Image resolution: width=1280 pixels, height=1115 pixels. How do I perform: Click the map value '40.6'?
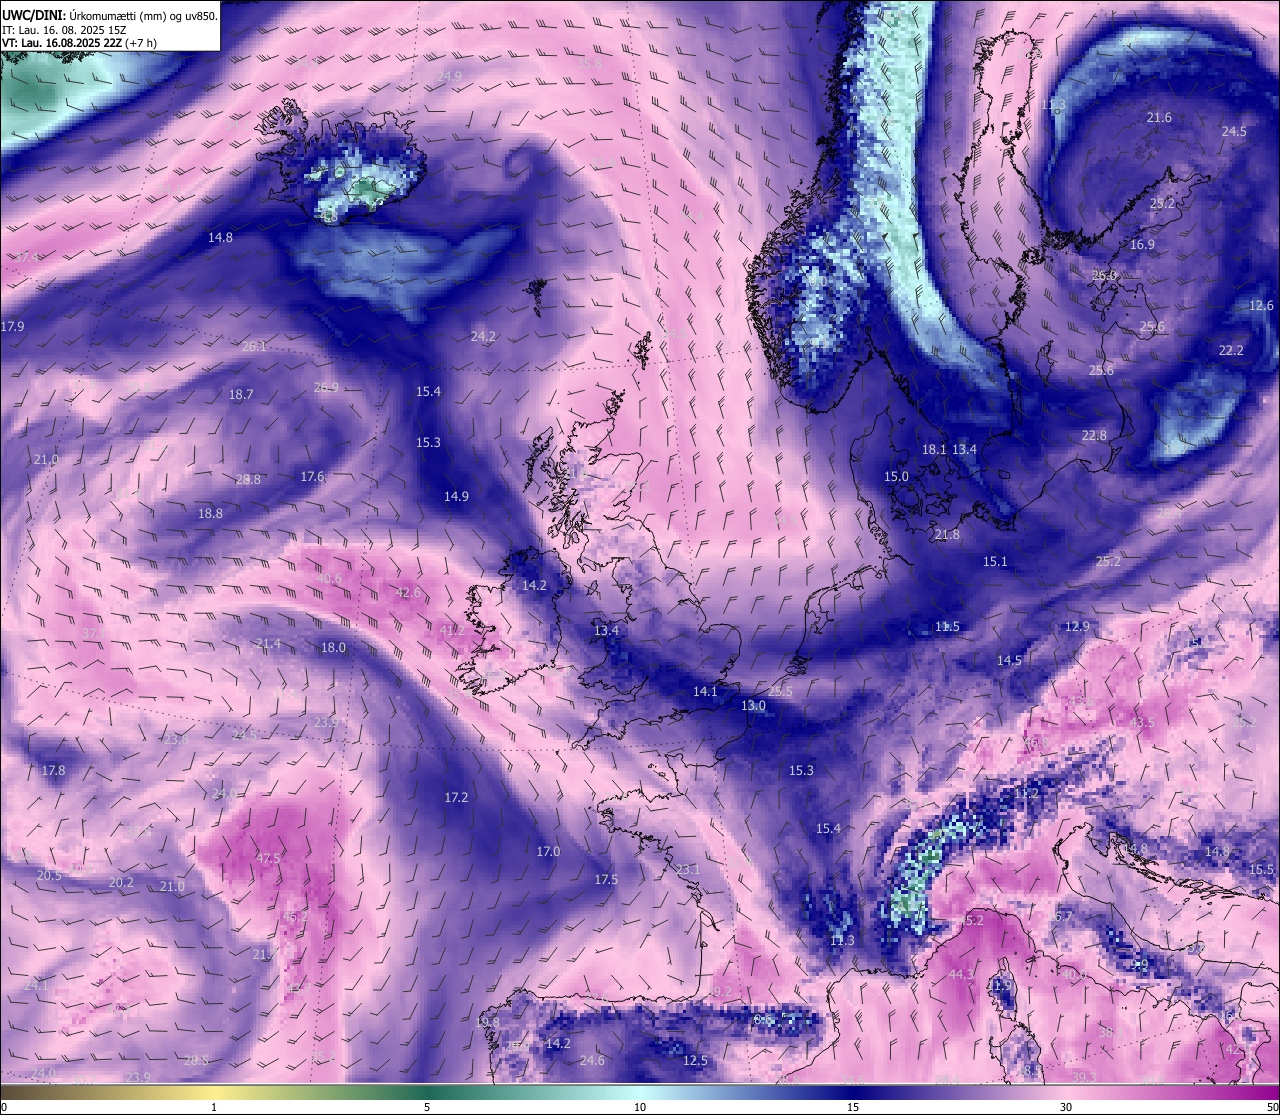[x=328, y=578]
